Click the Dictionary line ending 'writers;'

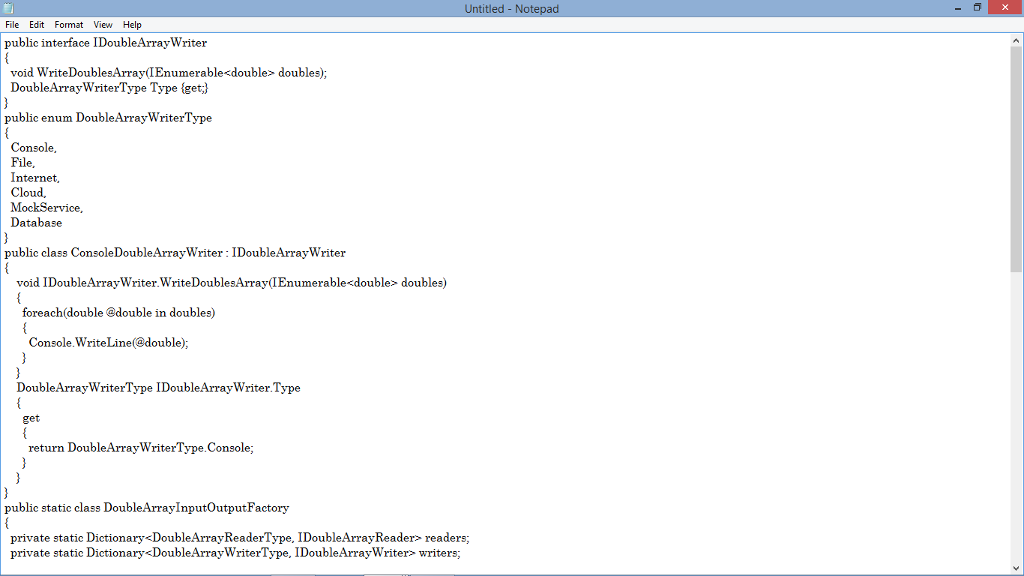pos(235,554)
